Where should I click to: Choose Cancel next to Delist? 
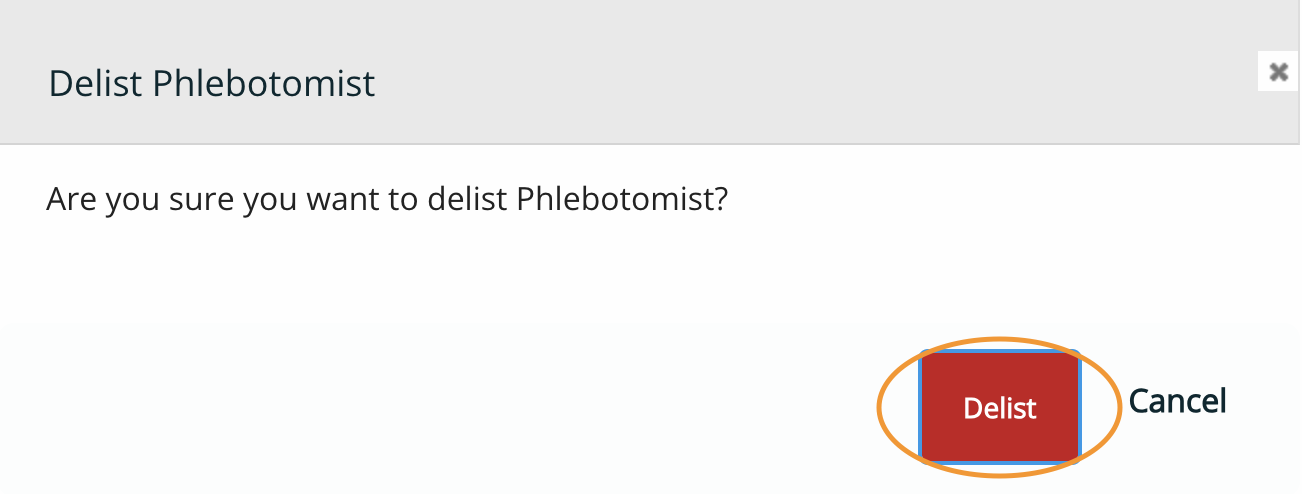coord(1177,401)
